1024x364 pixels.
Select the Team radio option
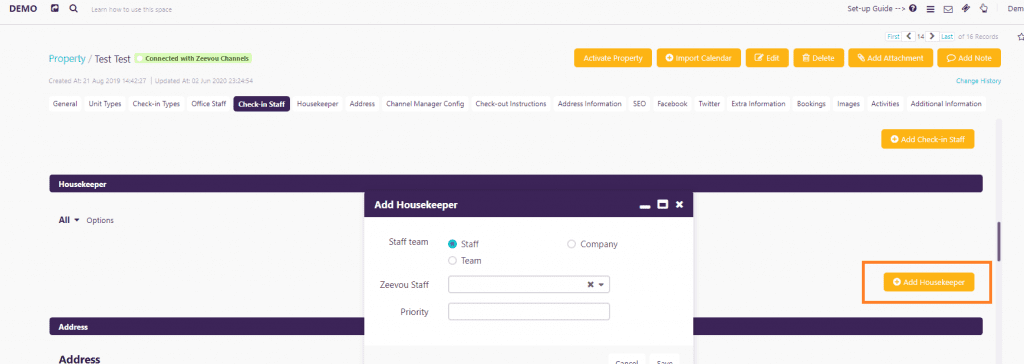(x=453, y=261)
